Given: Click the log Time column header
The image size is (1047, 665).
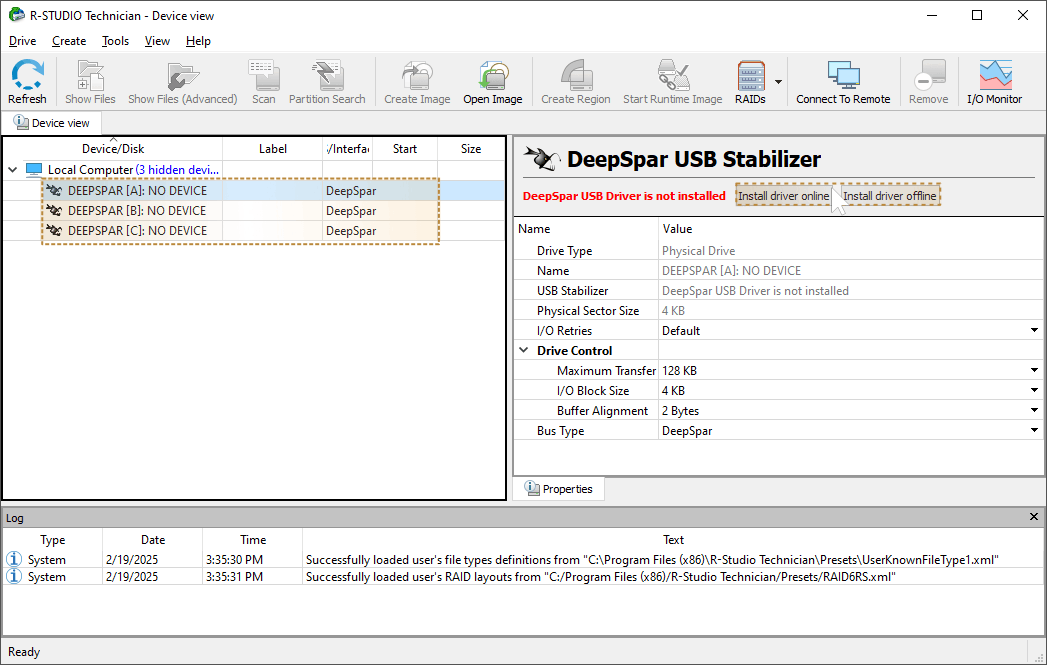Looking at the screenshot, I should (253, 539).
